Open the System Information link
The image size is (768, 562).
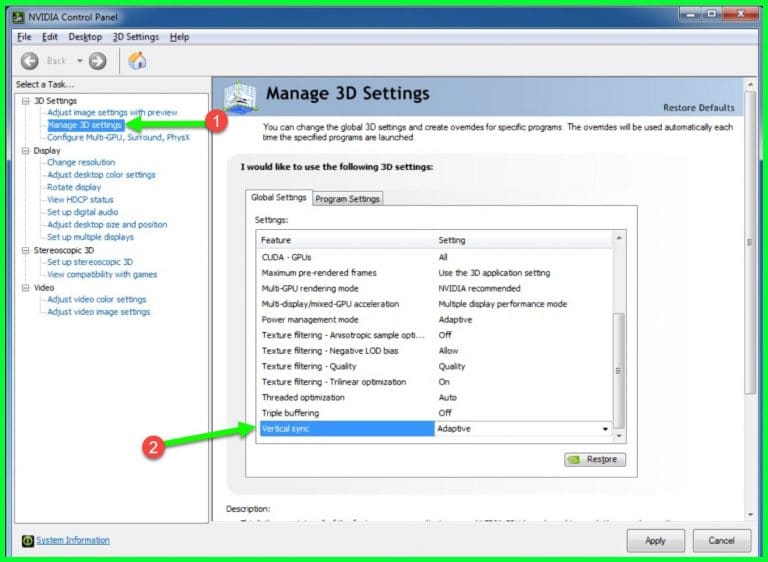73,541
